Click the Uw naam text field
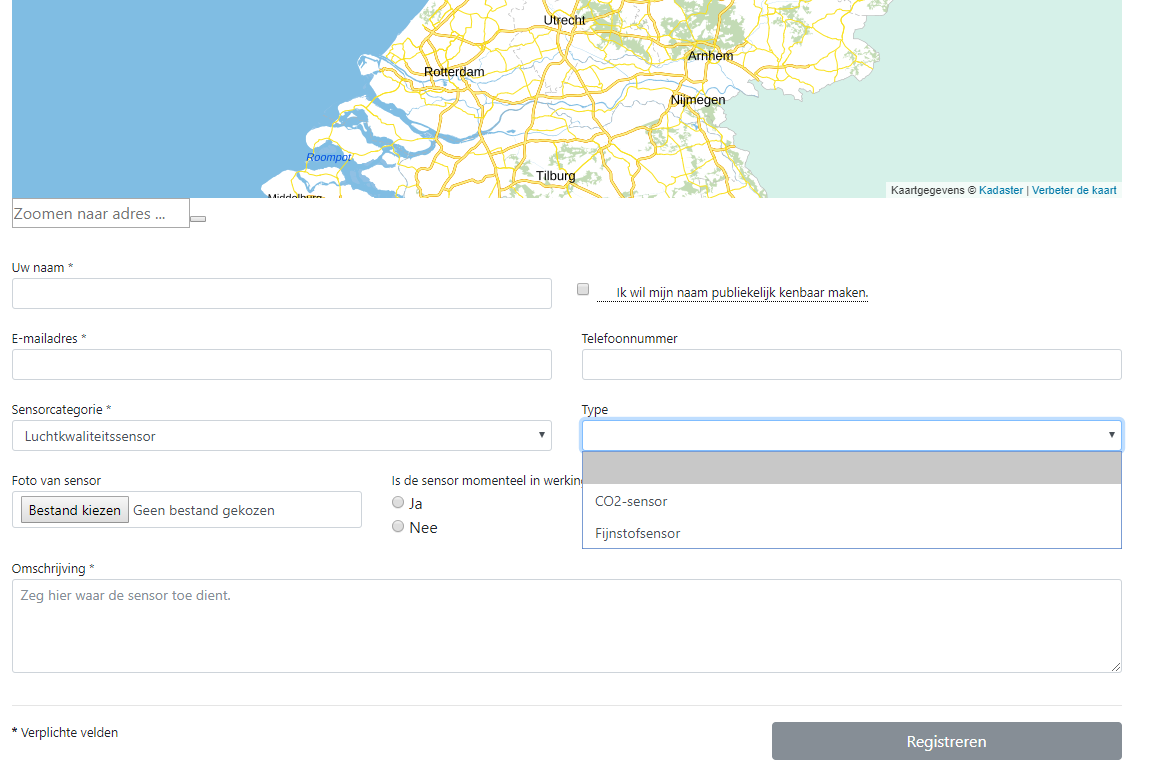The width and height of the screenshot is (1152, 772). [281, 294]
